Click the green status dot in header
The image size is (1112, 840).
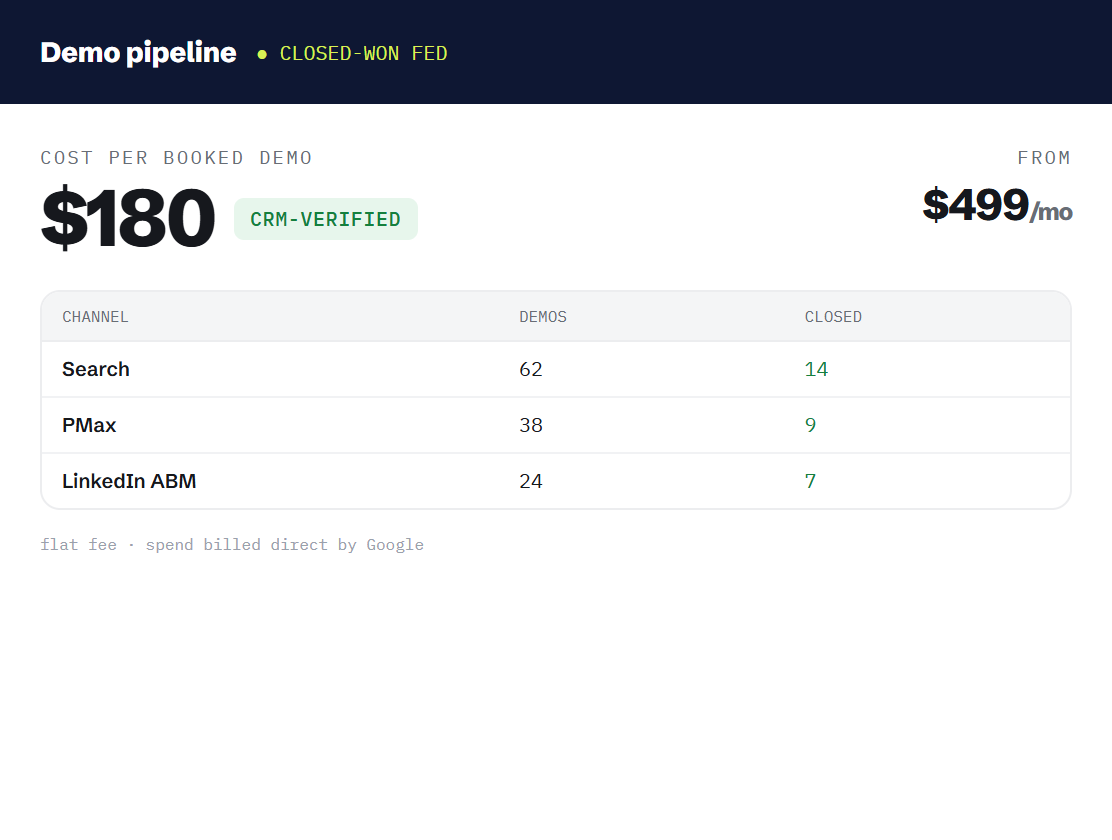point(262,54)
